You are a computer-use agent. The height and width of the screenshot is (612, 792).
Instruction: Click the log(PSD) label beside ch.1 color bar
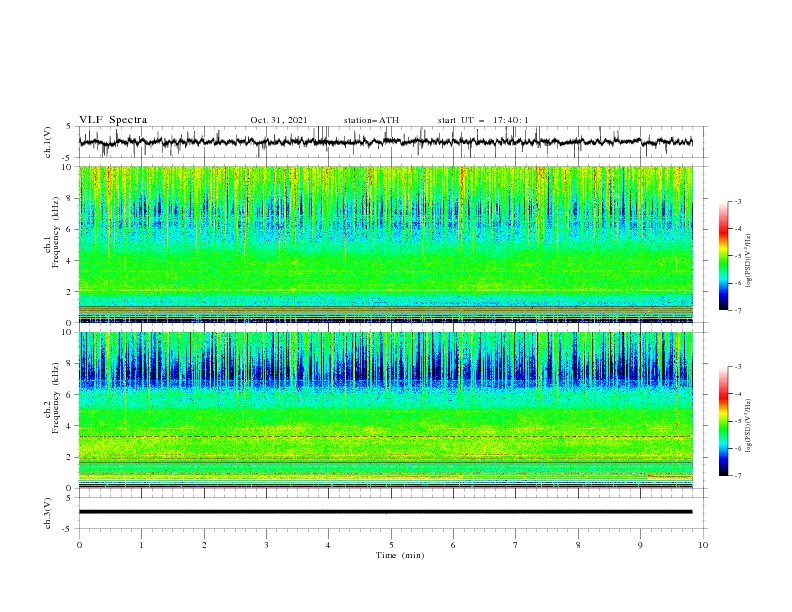point(748,261)
